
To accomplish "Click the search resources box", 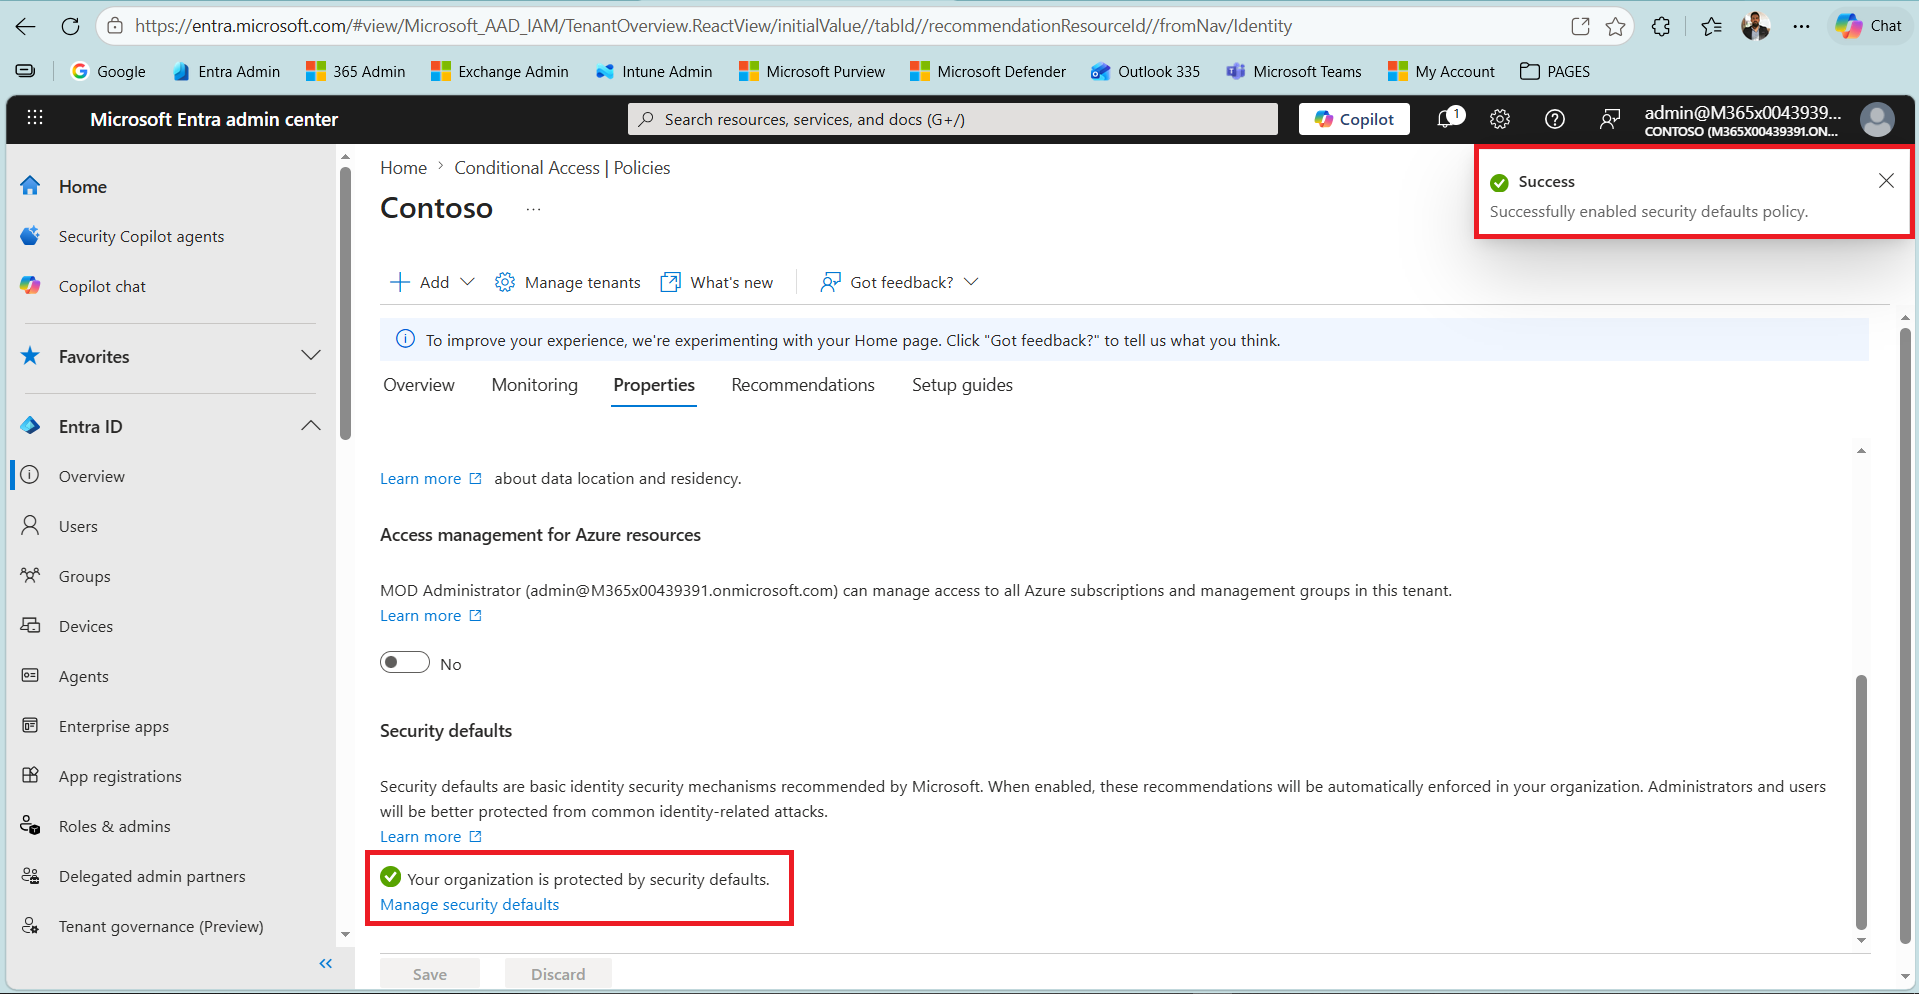I will [x=952, y=119].
